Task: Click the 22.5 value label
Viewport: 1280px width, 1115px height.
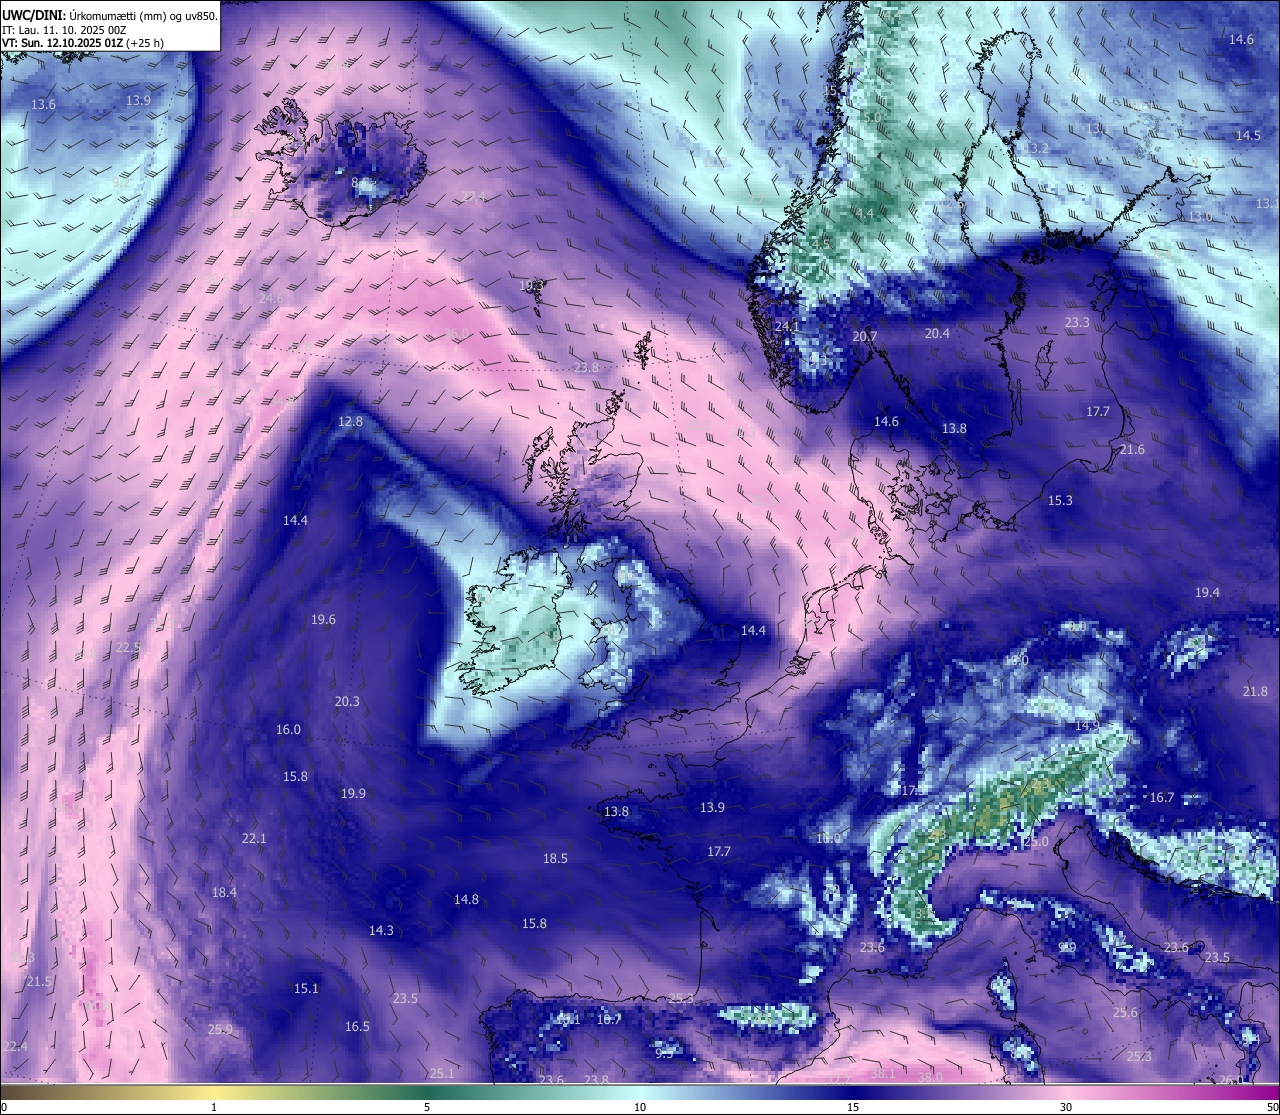Action: click(x=128, y=648)
